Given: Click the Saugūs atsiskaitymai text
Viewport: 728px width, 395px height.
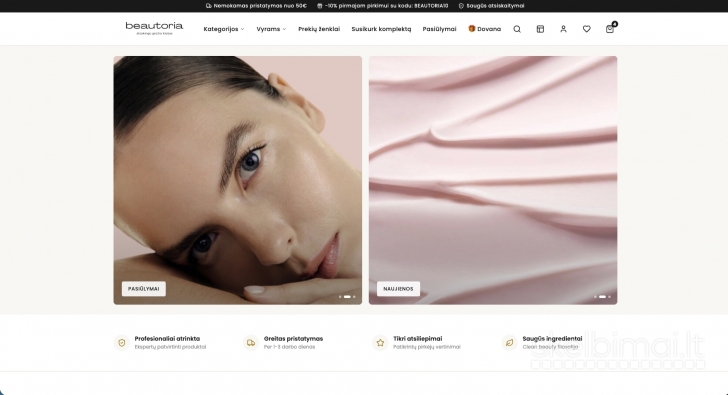Looking at the screenshot, I should (495, 6).
